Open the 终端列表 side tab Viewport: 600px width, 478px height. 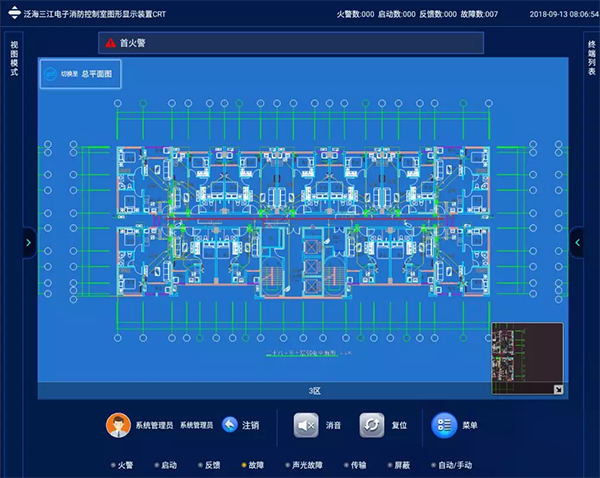(x=591, y=58)
